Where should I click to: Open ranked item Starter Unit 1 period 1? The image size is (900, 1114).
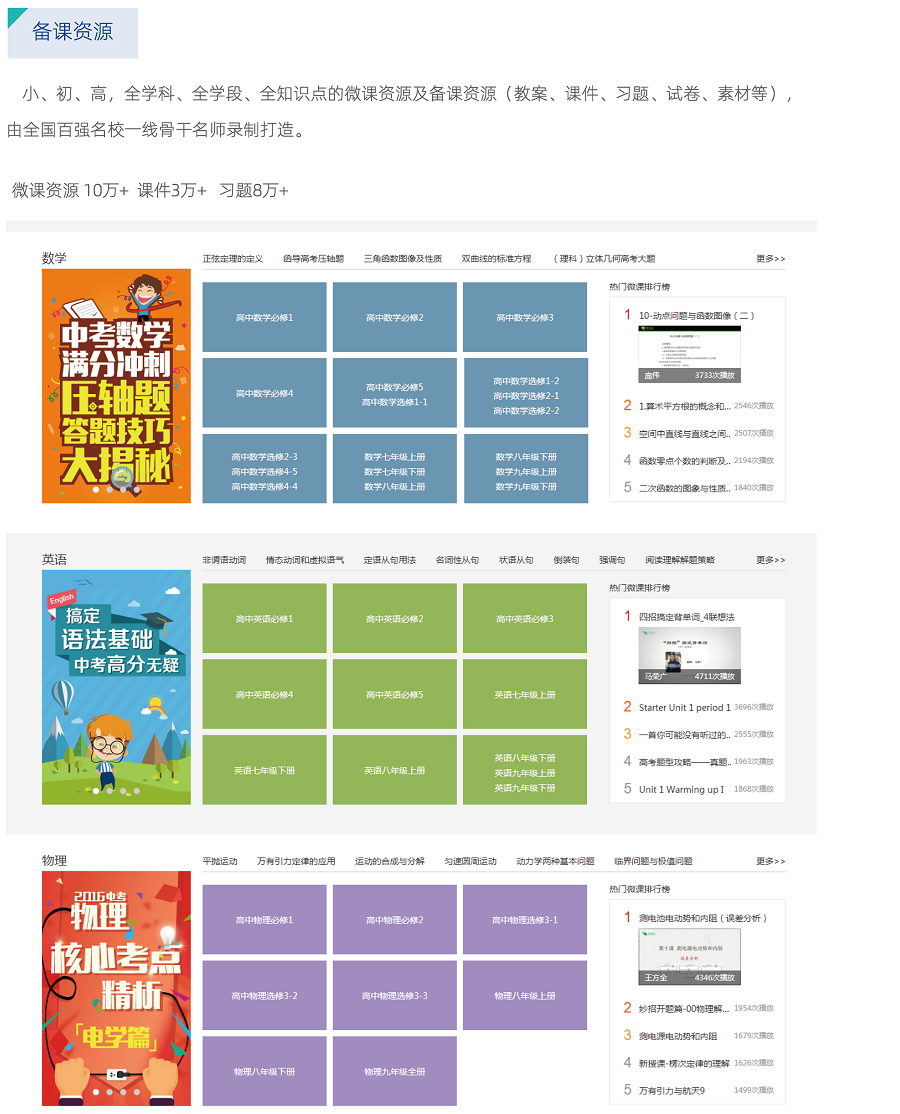coord(684,708)
